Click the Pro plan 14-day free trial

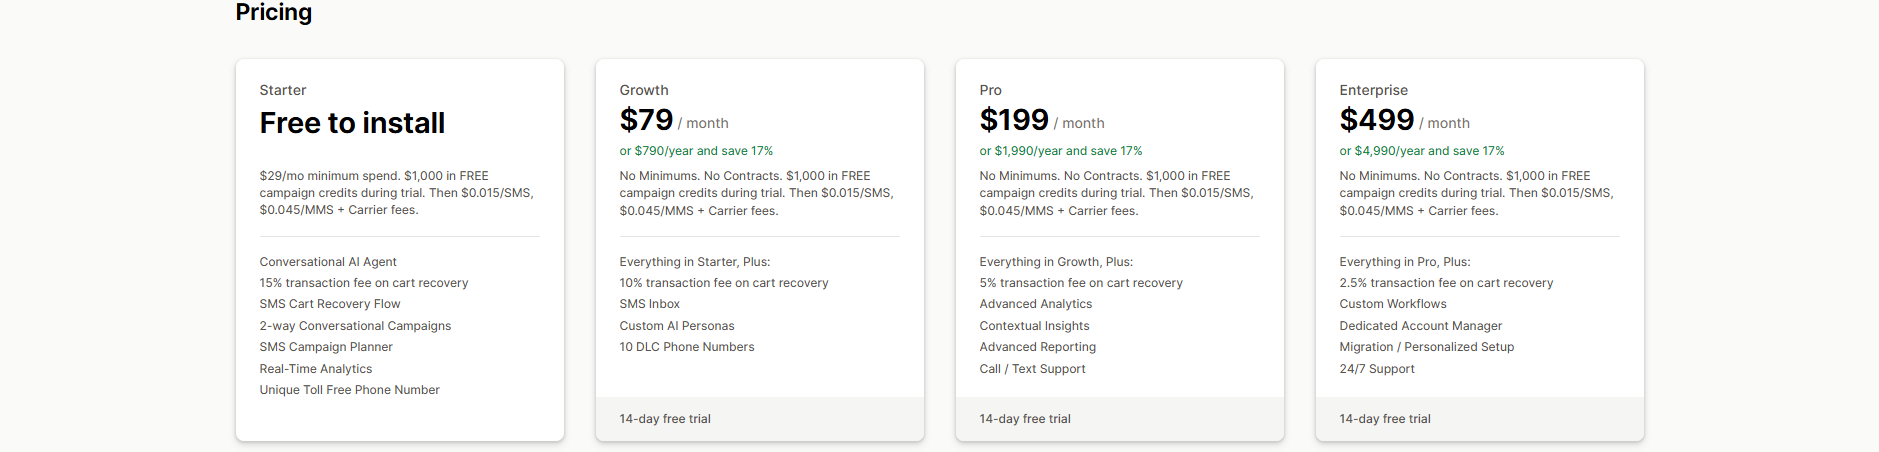click(1025, 419)
